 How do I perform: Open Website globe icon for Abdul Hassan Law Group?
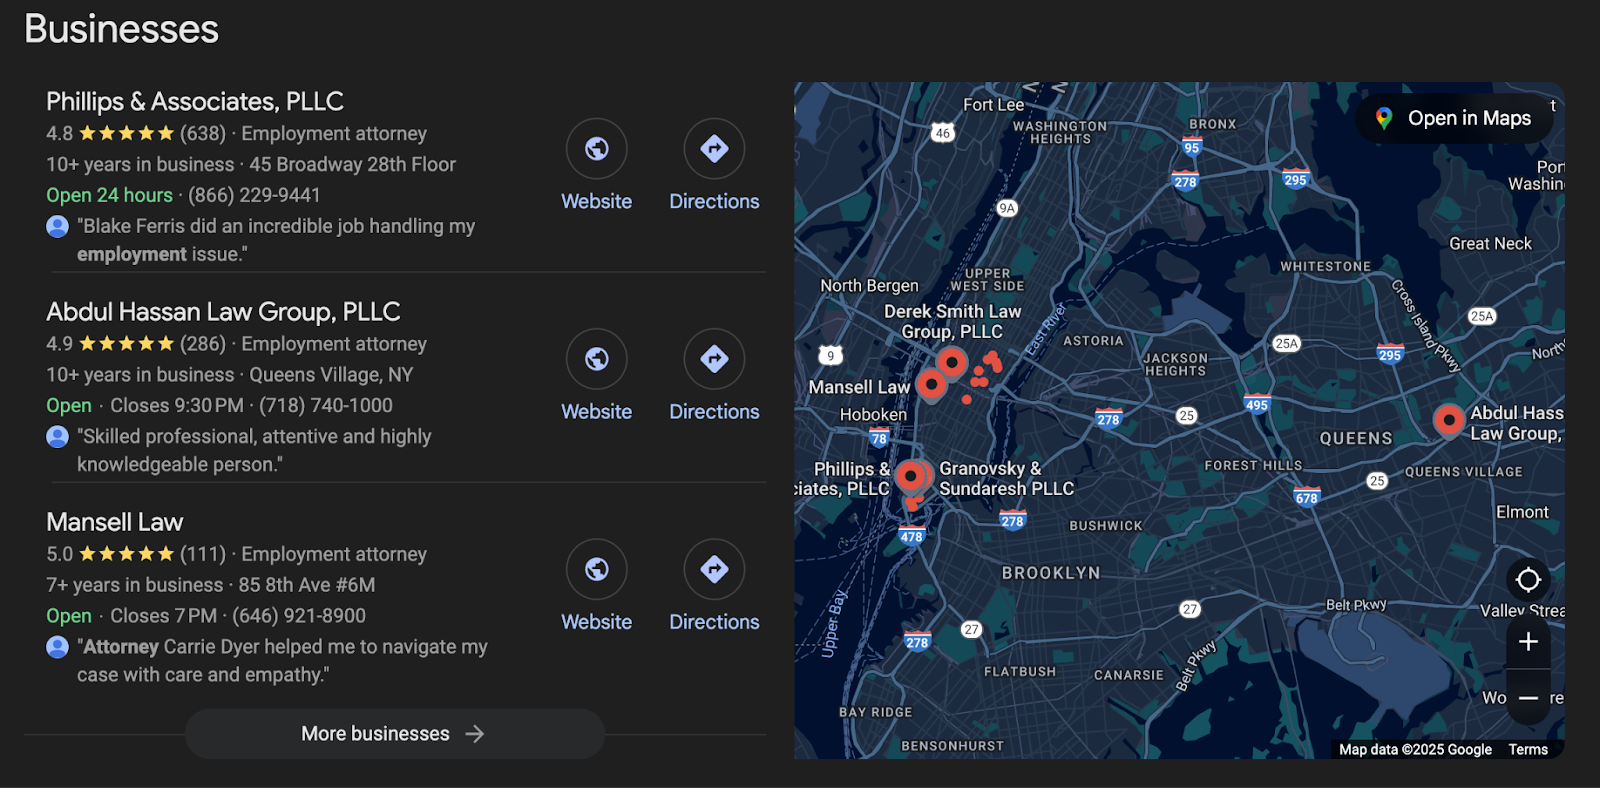click(596, 359)
